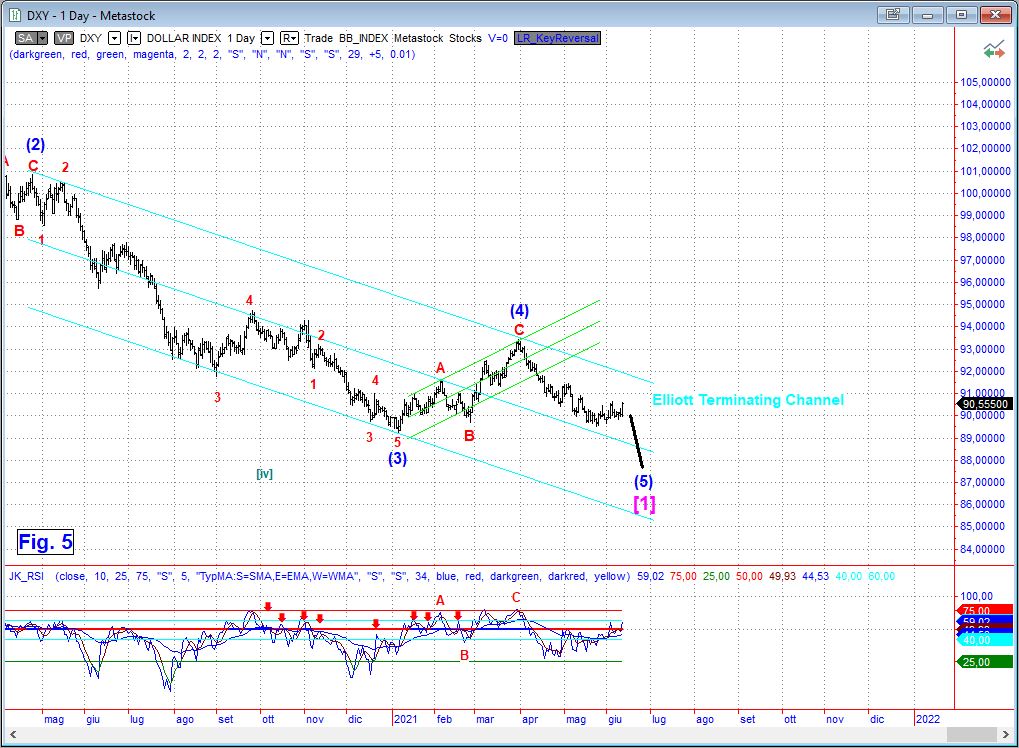Expand the 1 Day periodicity dropdown
Screen dimensions: 1019x748
[x=267, y=37]
